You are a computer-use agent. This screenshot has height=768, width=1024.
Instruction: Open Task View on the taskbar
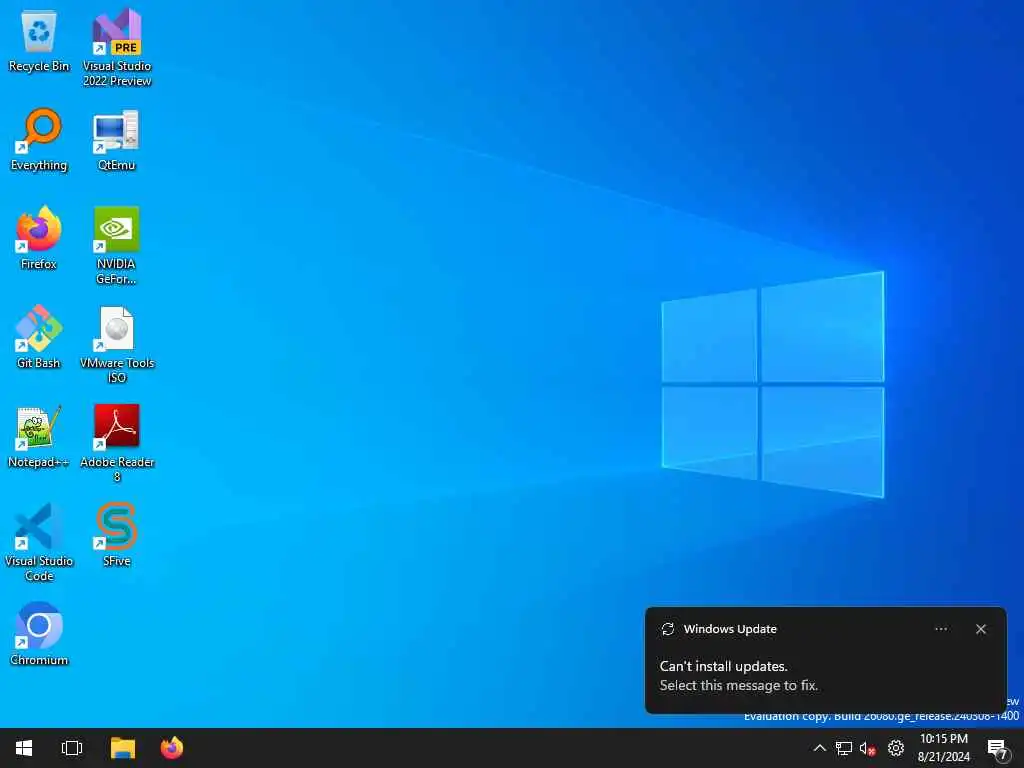coord(72,748)
